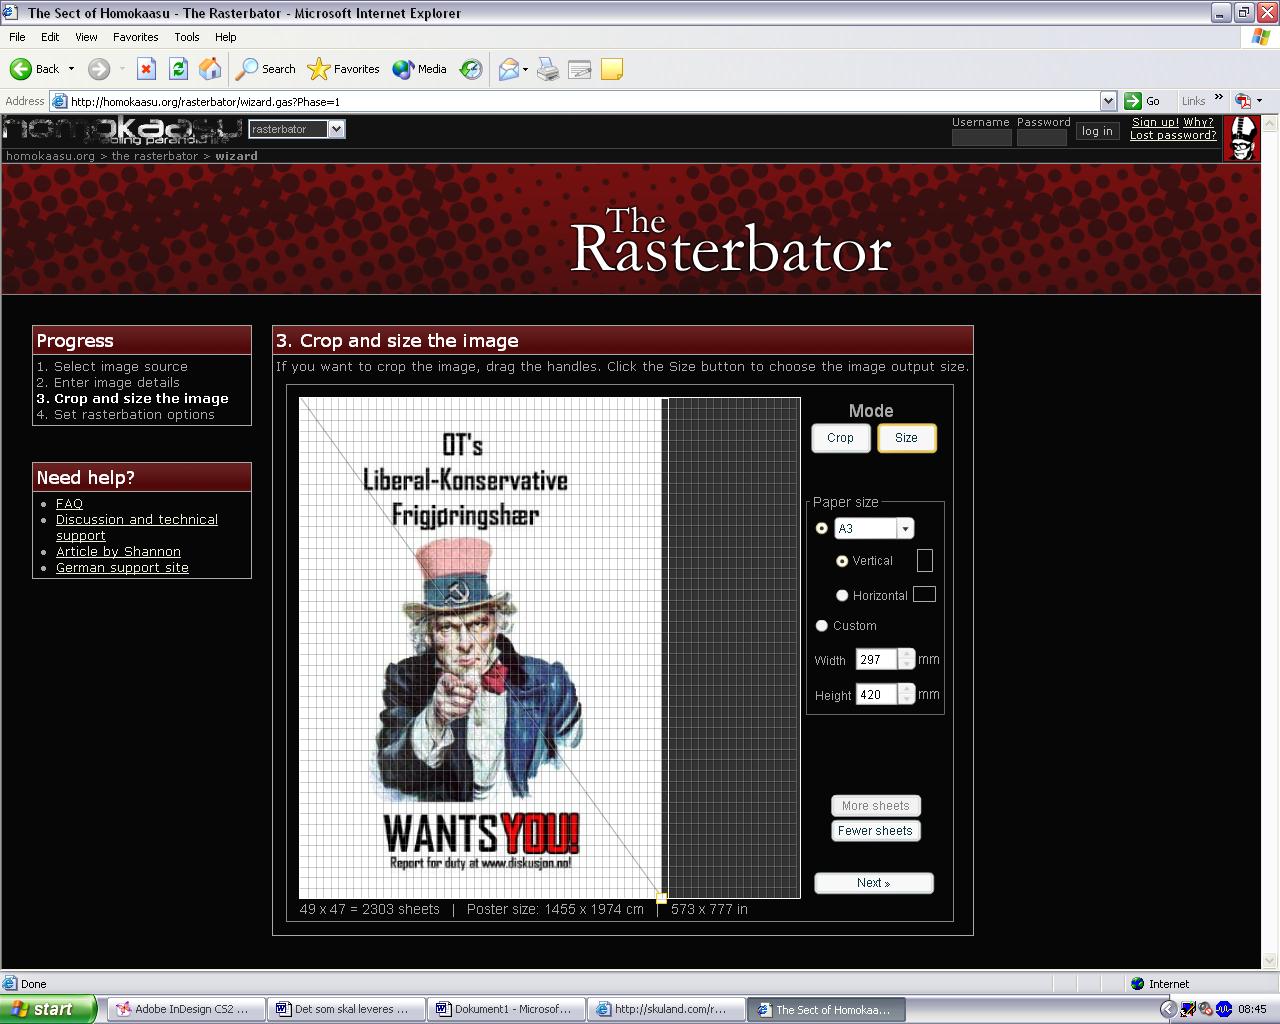
Task: Open the Edit menu
Action: pyautogui.click(x=50, y=37)
